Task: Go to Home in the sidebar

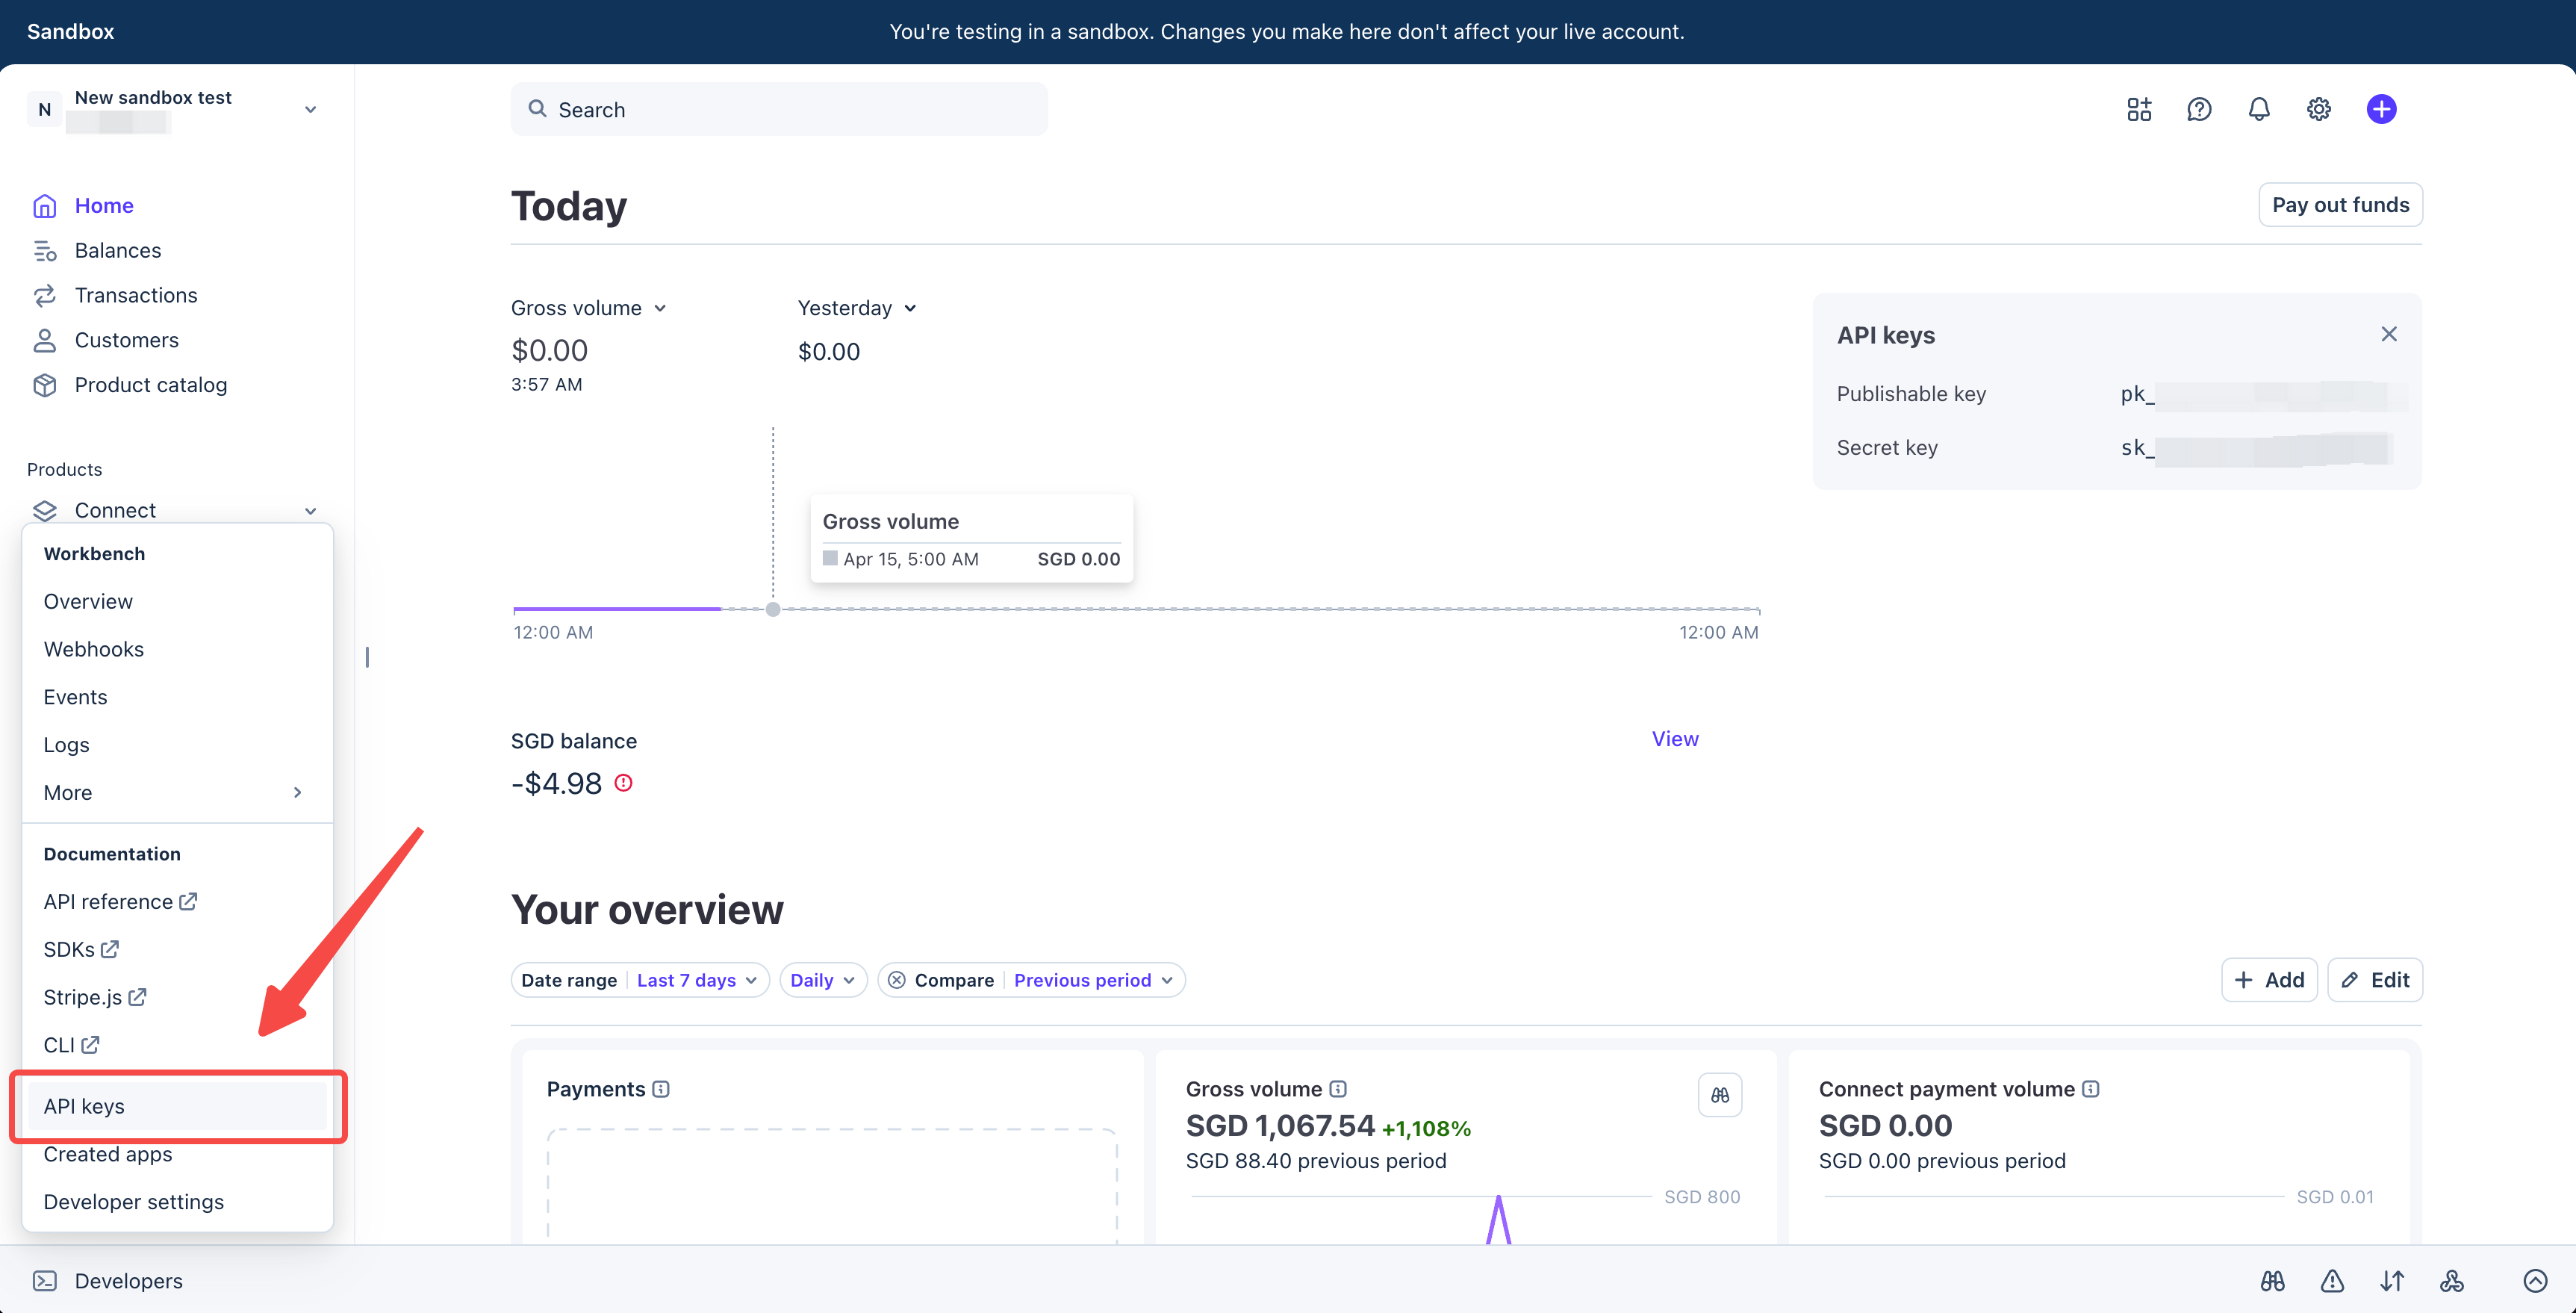Action: tap(103, 205)
